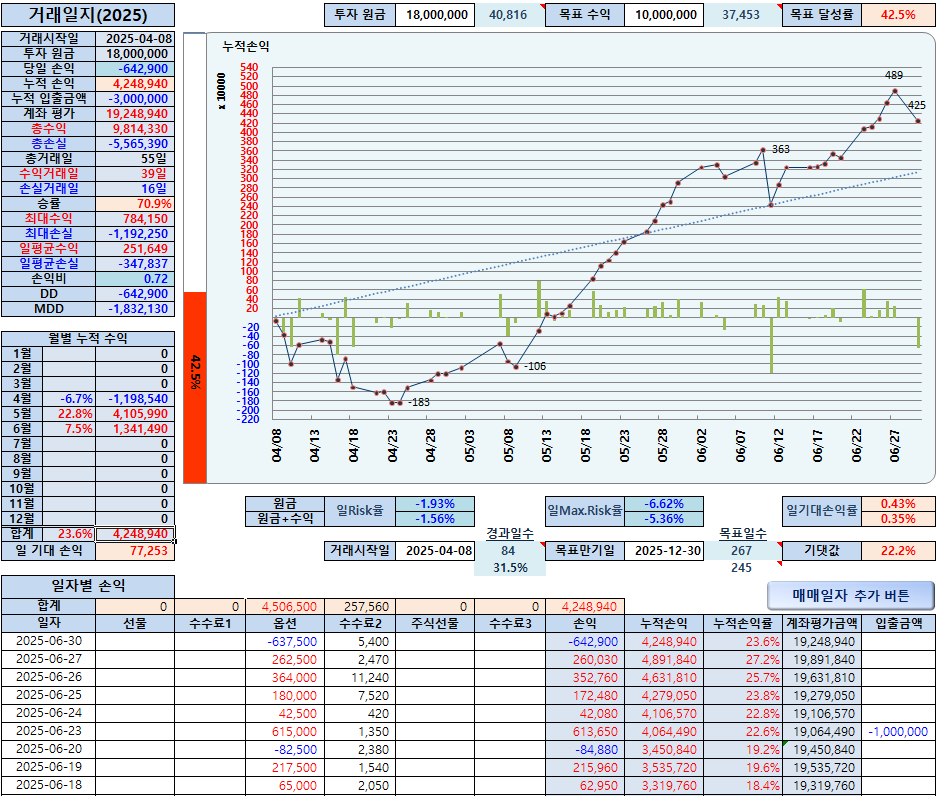
Task: Click the 최대수익 value 784,150
Action: click(x=135, y=219)
